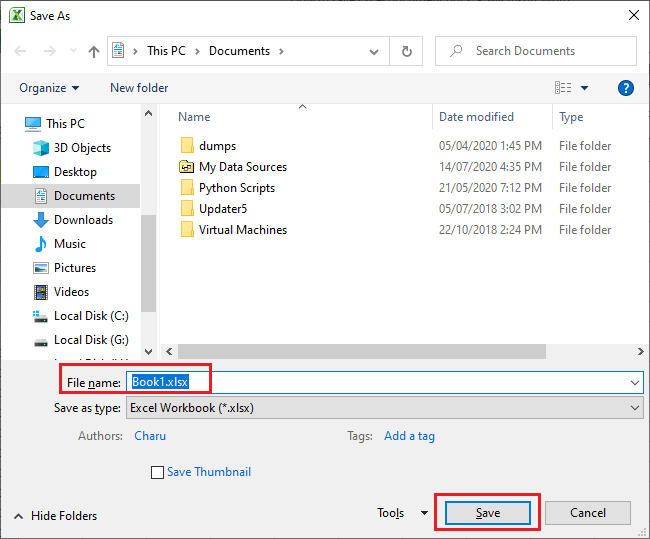Viewport: 650px width, 539px height.
Task: Open Videos in the navigation pane
Action: tap(71, 292)
